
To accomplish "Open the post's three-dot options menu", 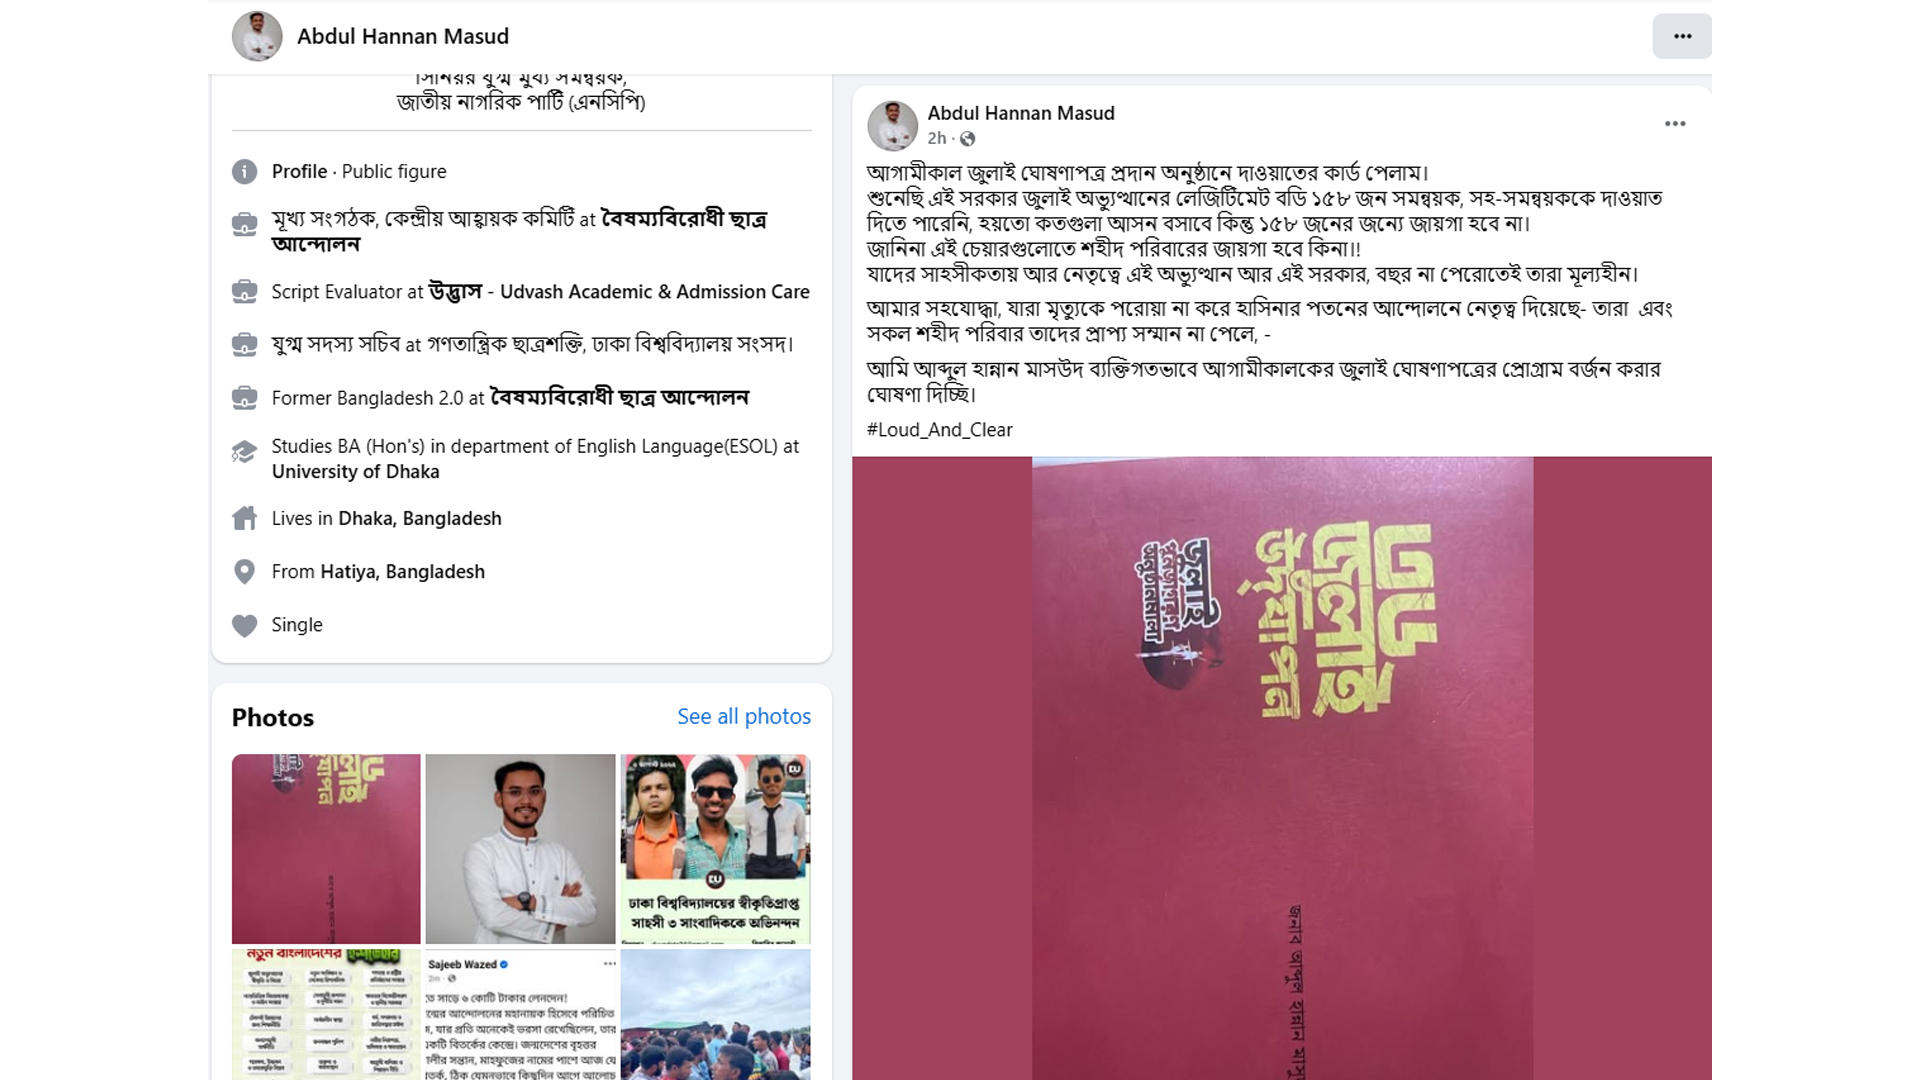I will (x=1675, y=124).
